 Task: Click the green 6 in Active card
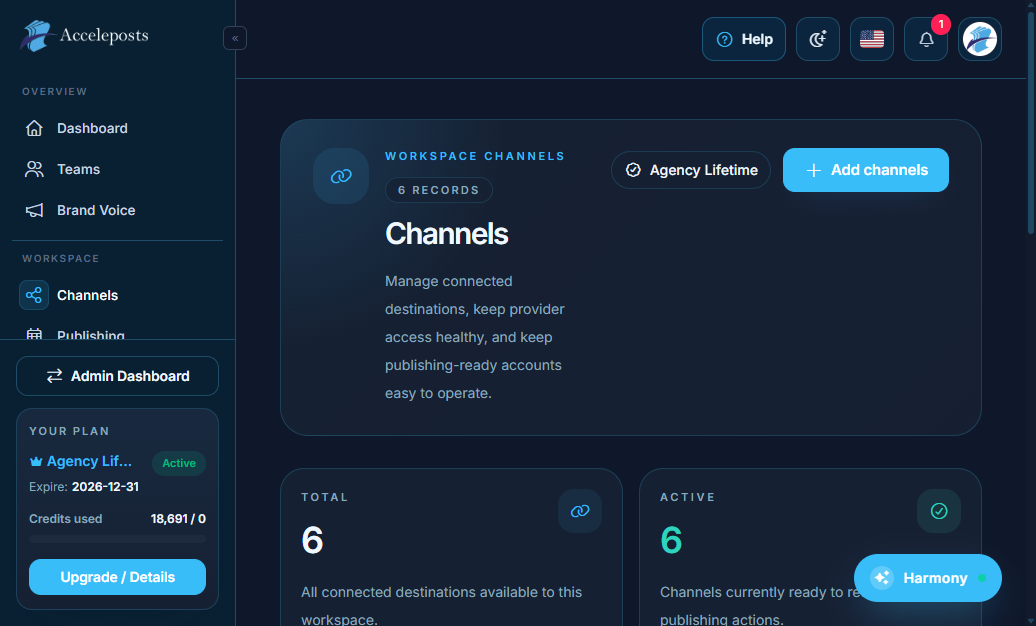pos(671,540)
